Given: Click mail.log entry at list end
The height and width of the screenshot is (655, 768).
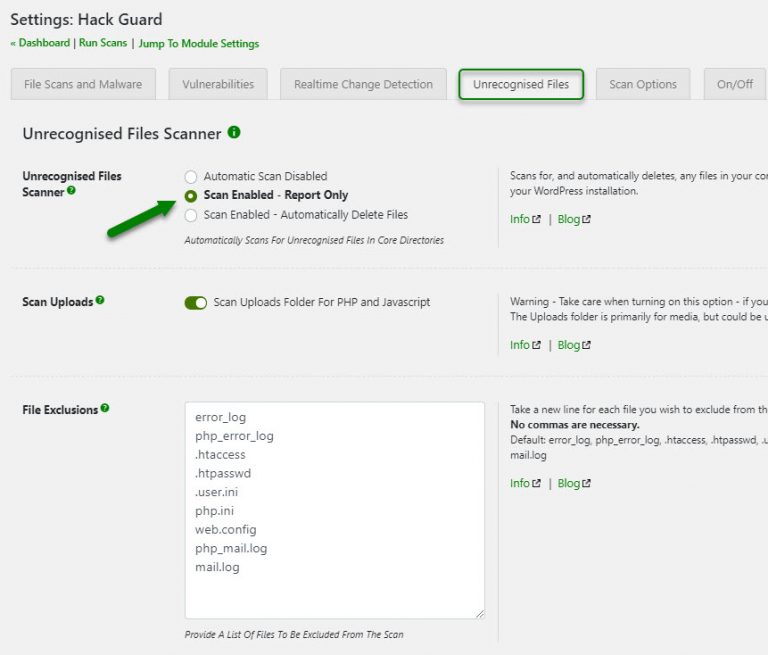Looking at the screenshot, I should (x=217, y=567).
